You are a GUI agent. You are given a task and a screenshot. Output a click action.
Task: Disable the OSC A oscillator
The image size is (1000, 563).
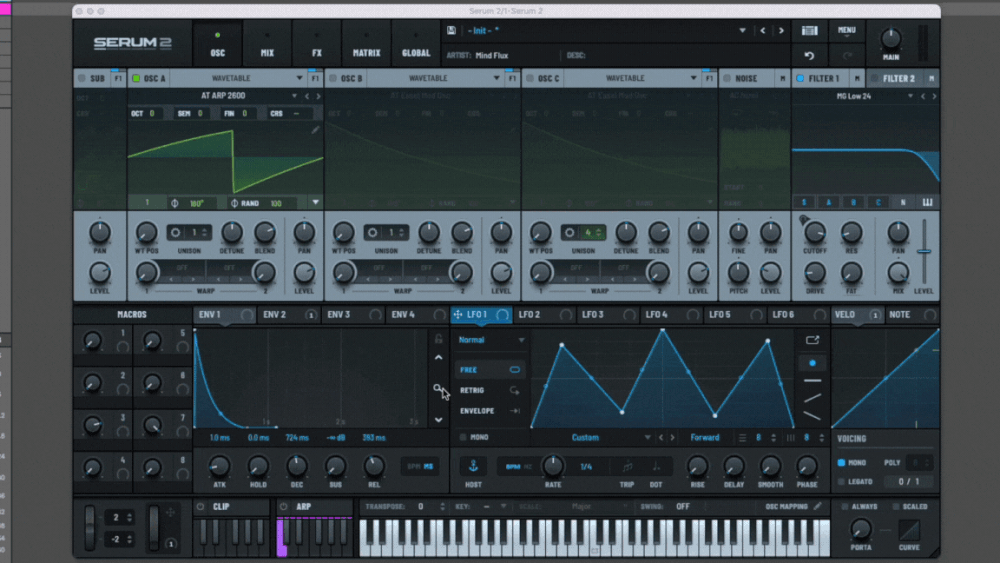(136, 78)
